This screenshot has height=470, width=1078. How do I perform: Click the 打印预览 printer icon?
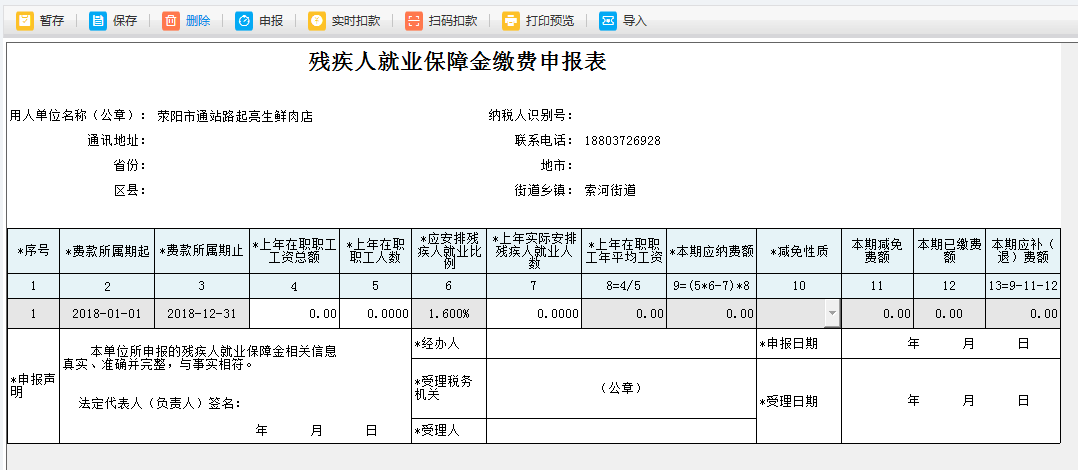pos(511,21)
